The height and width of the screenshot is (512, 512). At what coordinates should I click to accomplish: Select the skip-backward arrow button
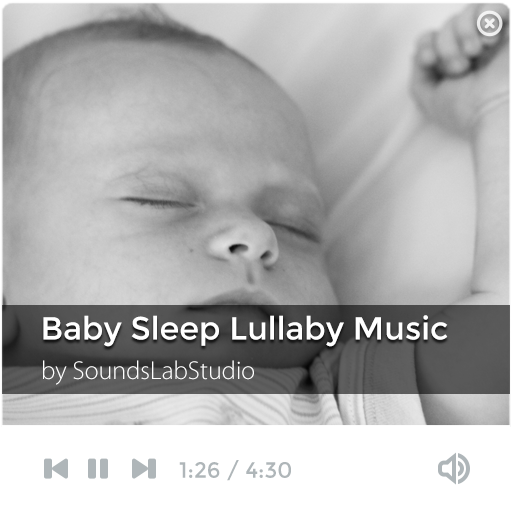click(56, 468)
